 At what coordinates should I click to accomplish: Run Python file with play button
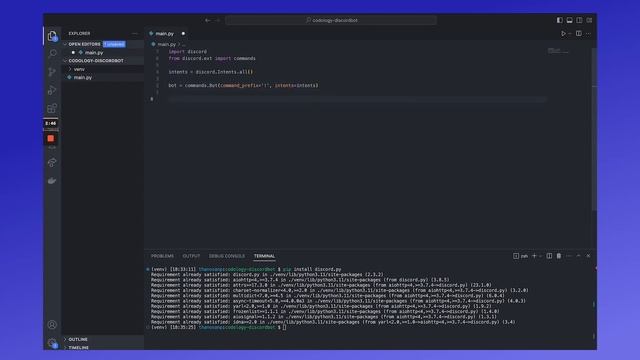coord(563,33)
